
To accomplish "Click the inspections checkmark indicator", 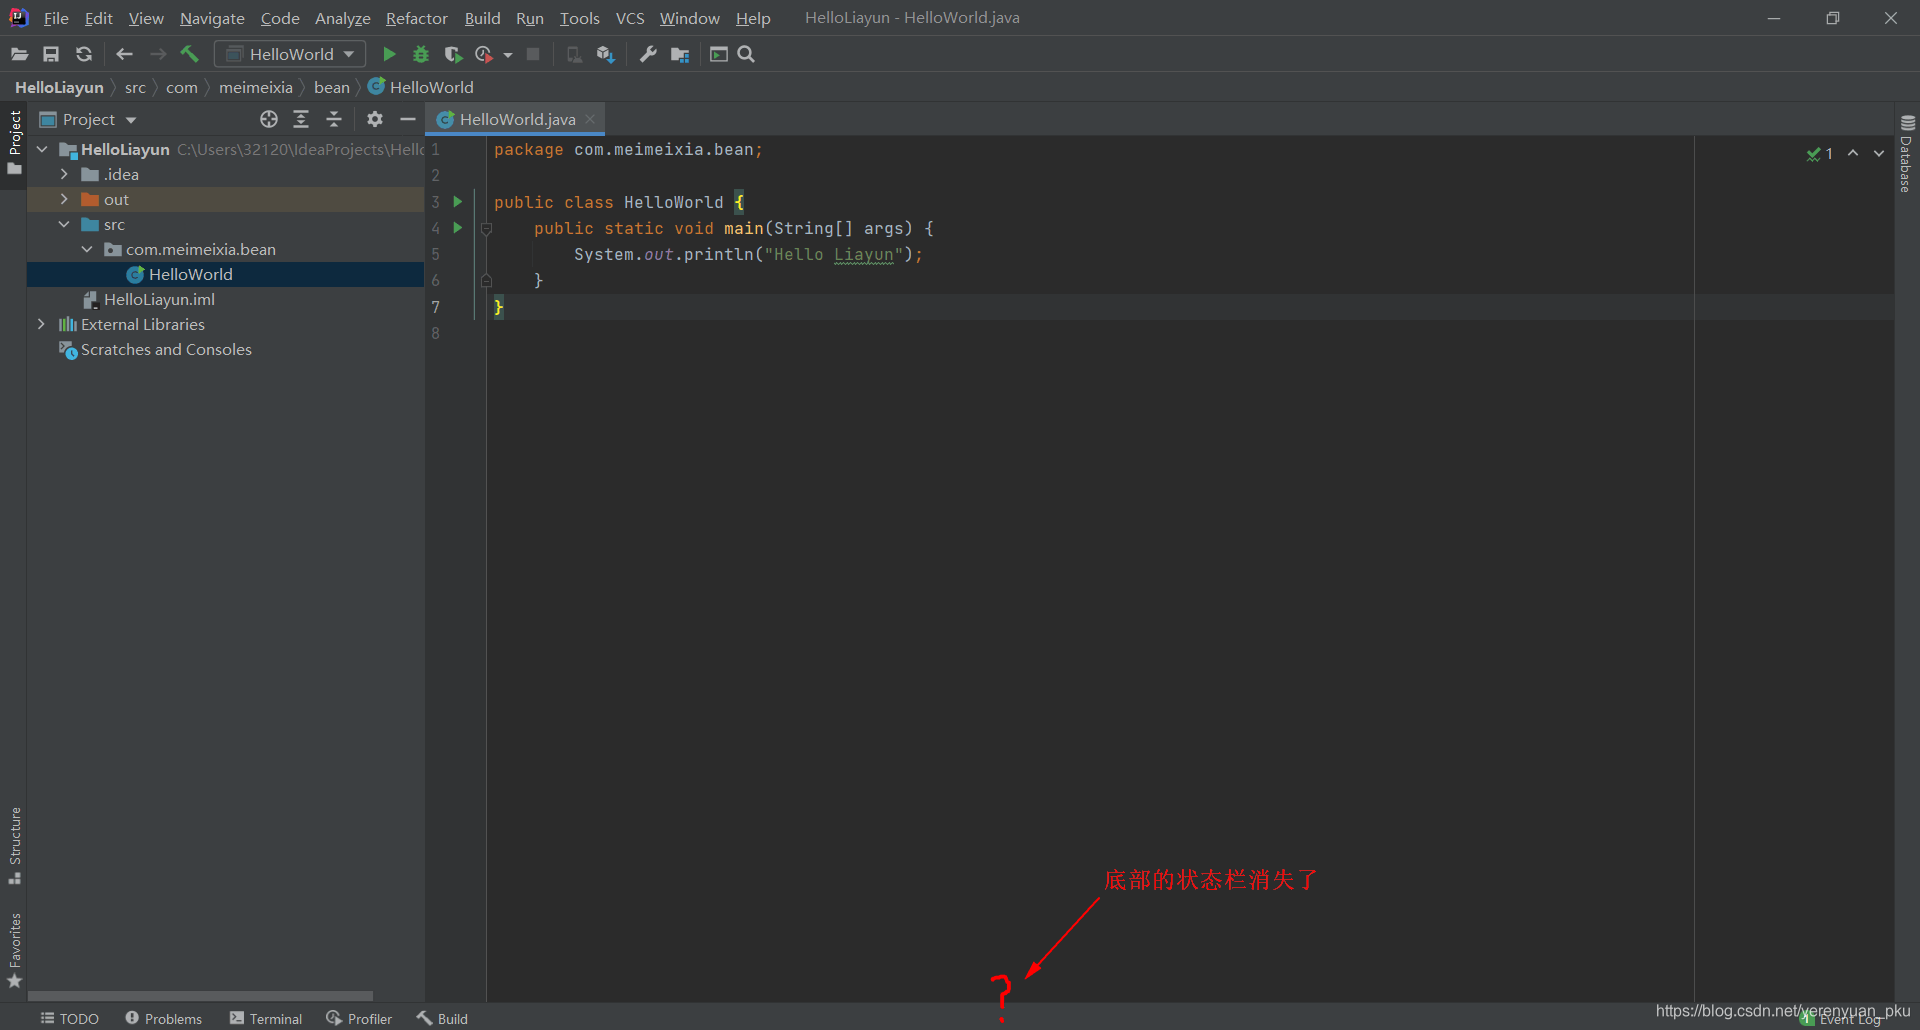I will [1819, 154].
